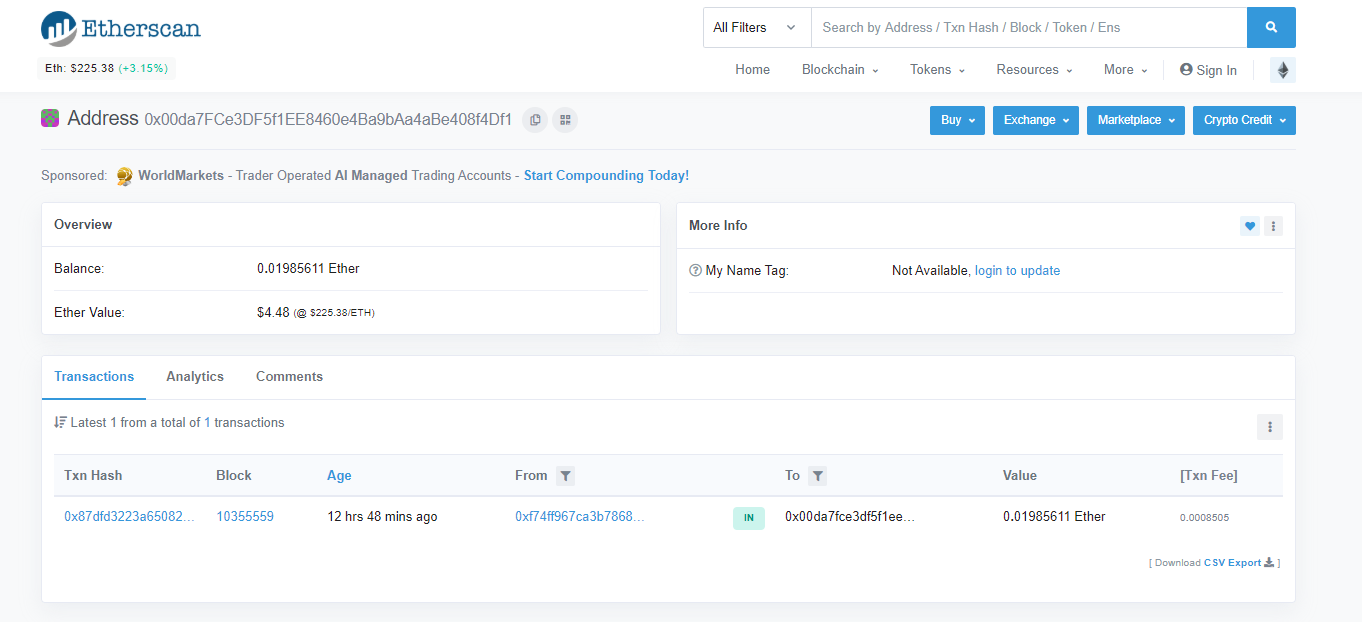The image size is (1362, 622).
Task: Expand the All Filters dropdown
Action: pyautogui.click(x=756, y=28)
